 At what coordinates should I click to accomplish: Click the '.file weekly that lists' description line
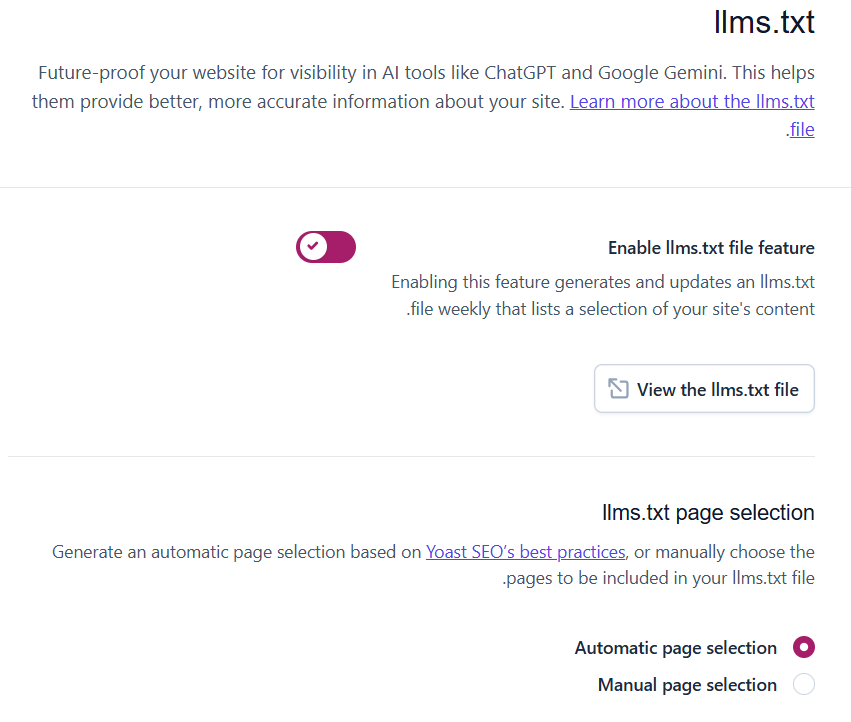(610, 309)
